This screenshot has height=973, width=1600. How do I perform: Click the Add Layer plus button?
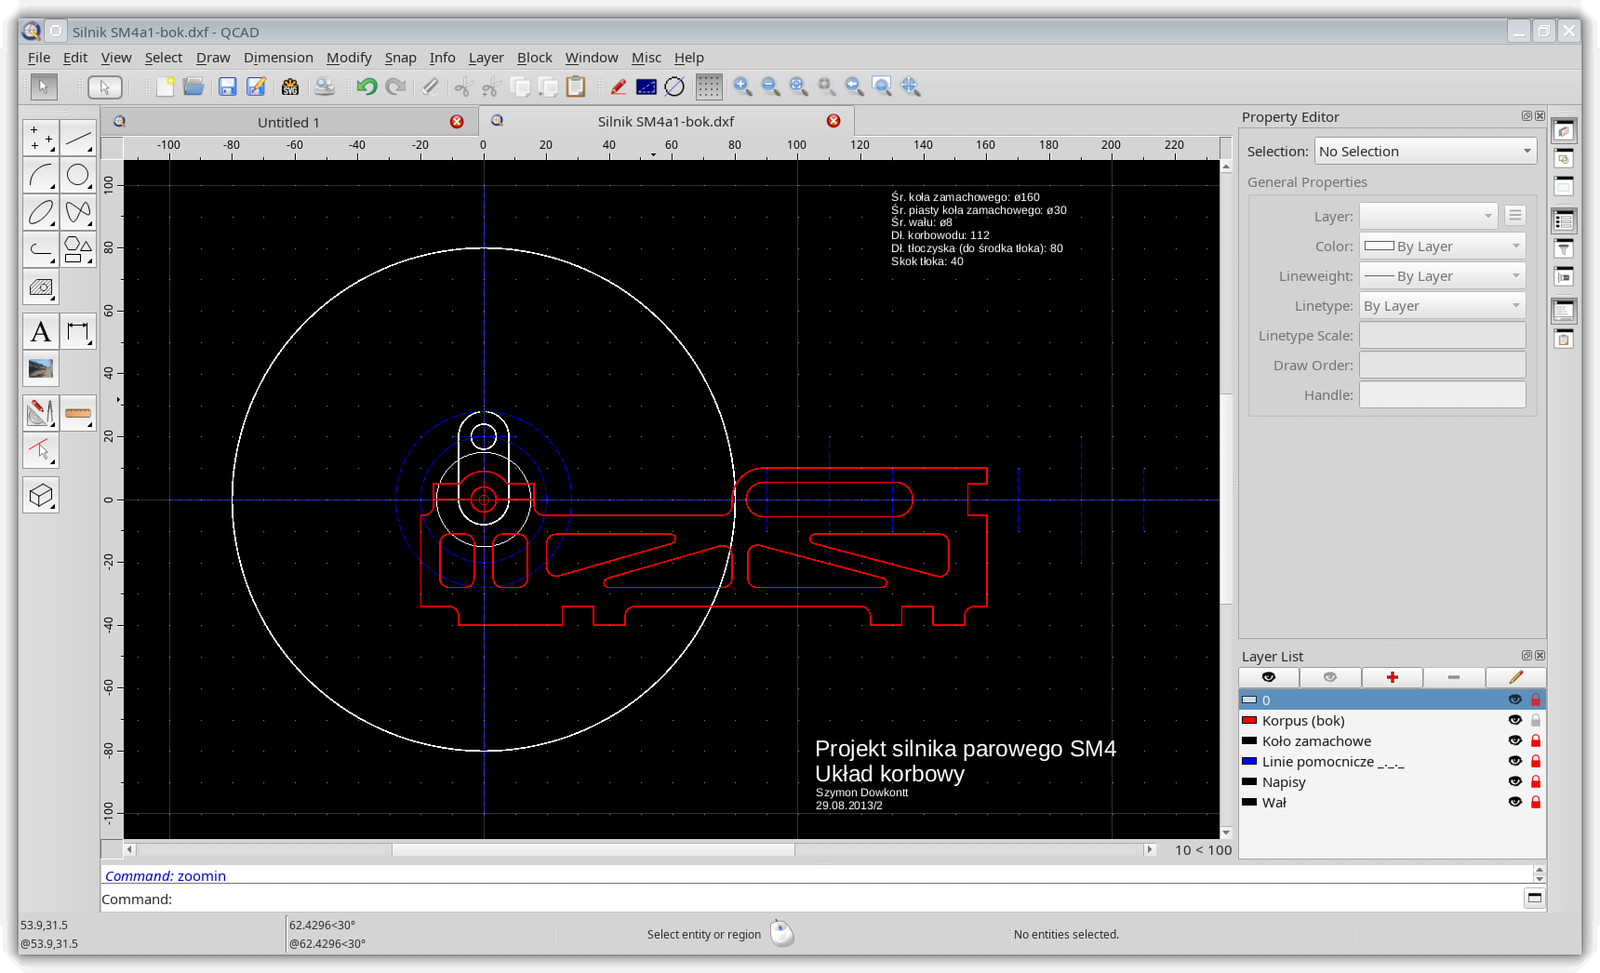(1391, 677)
